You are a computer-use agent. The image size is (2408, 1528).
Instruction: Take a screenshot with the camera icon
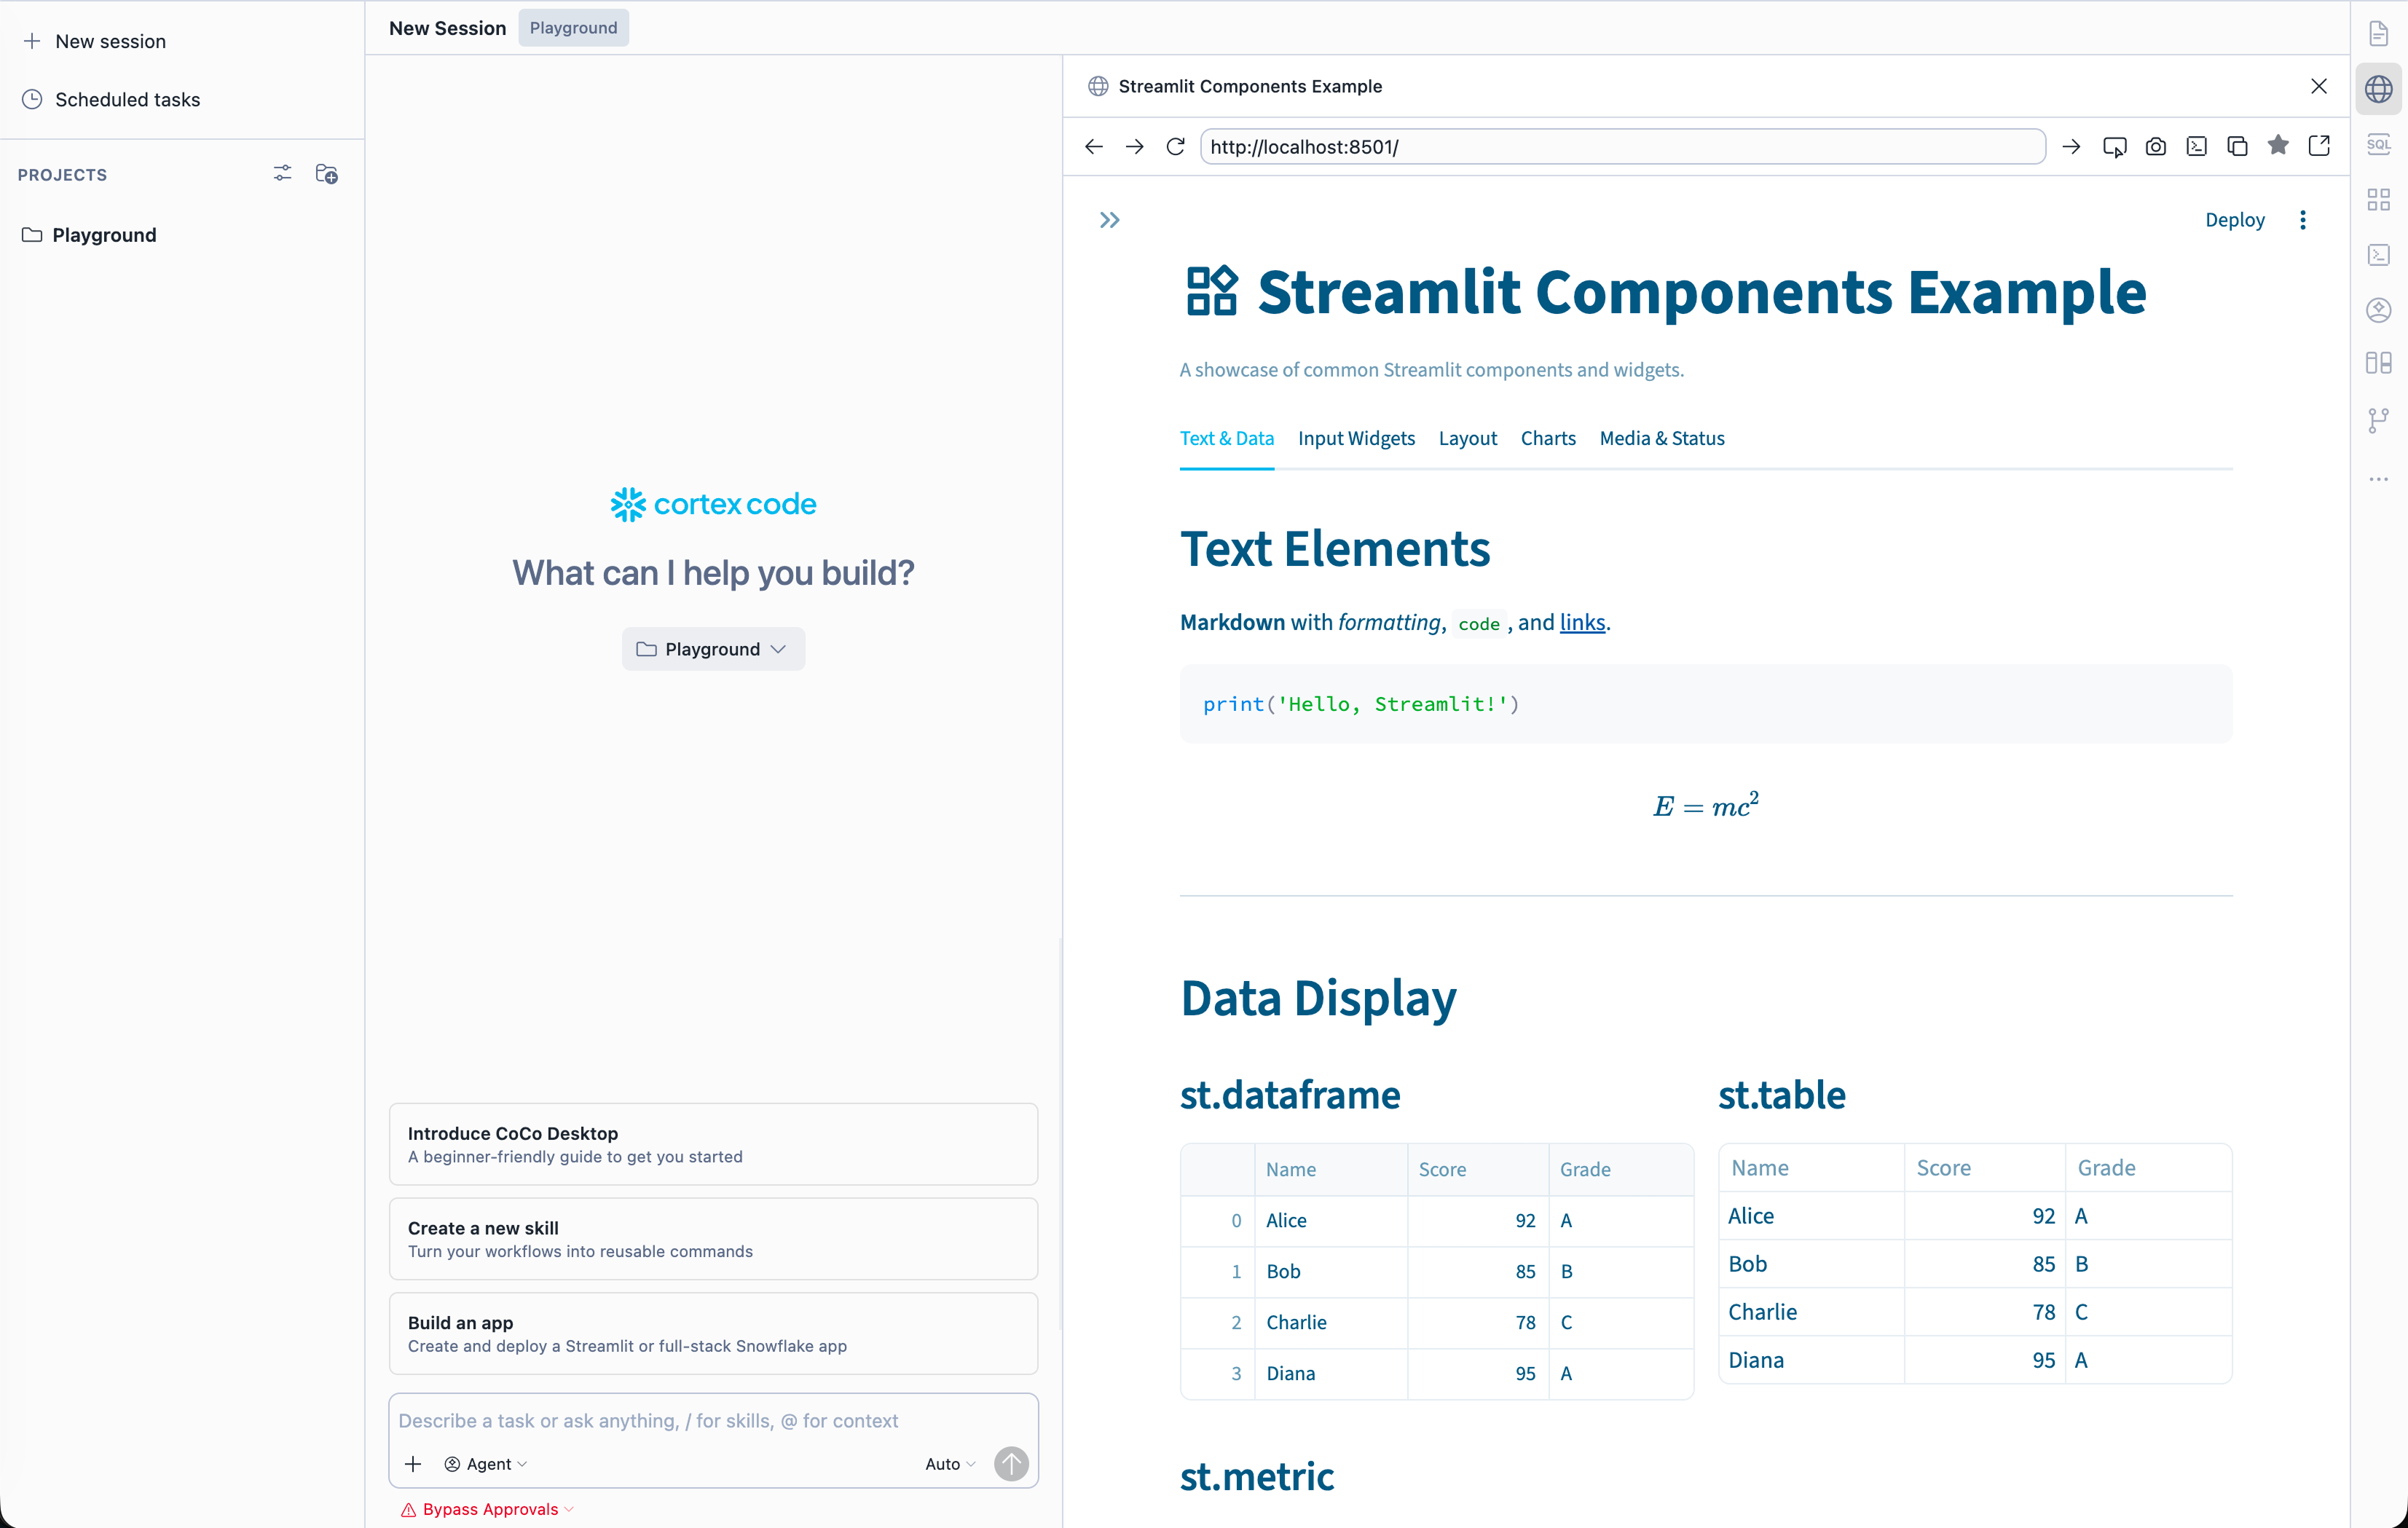click(2155, 147)
